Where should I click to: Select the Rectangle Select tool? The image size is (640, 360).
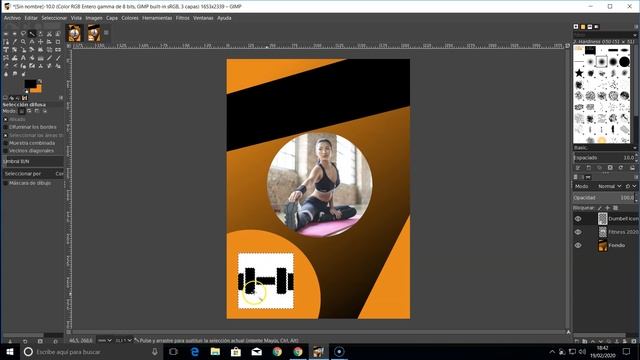(6, 33)
